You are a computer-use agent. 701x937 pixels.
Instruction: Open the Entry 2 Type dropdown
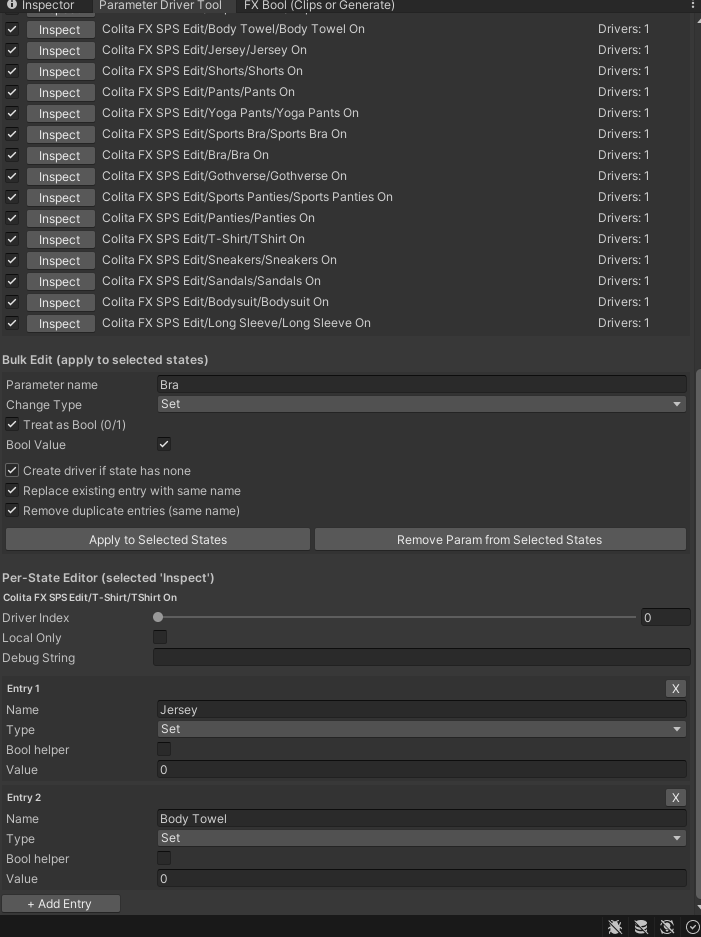point(421,838)
